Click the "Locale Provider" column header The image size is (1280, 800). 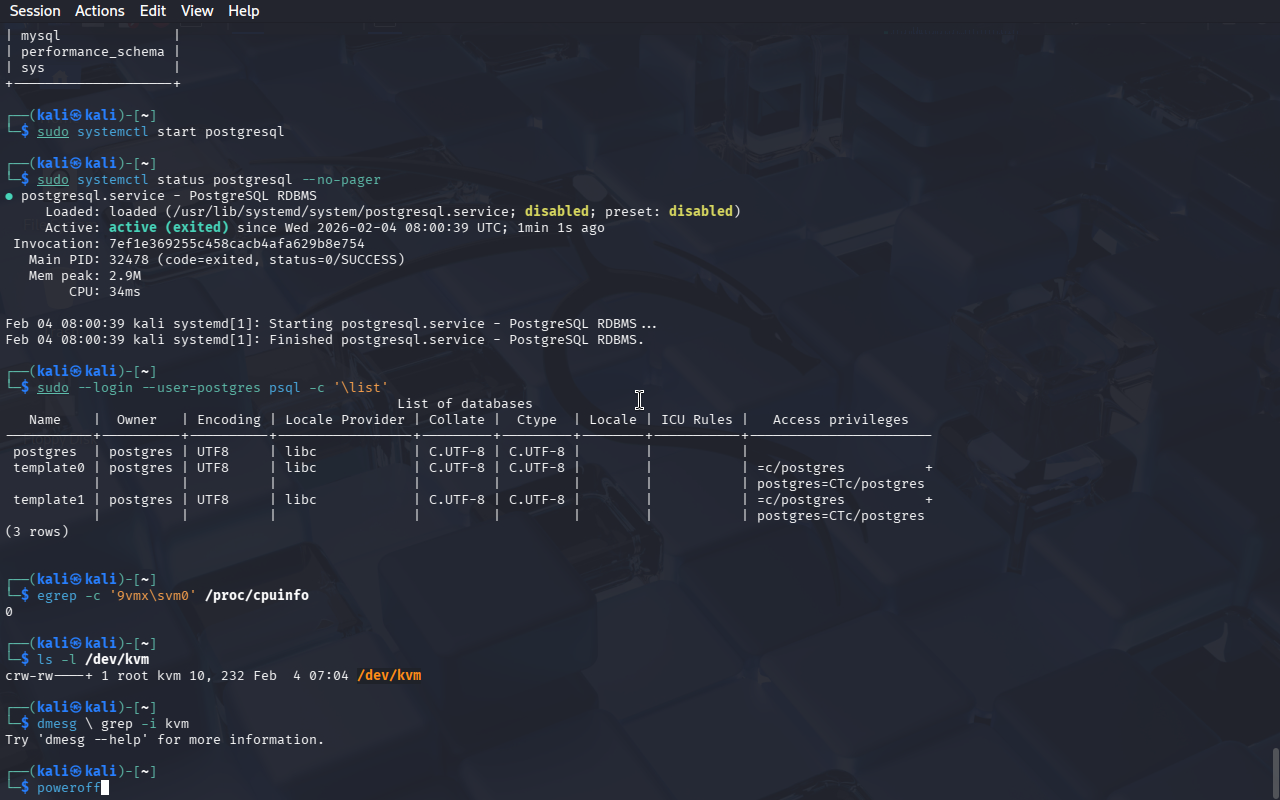pos(344,420)
